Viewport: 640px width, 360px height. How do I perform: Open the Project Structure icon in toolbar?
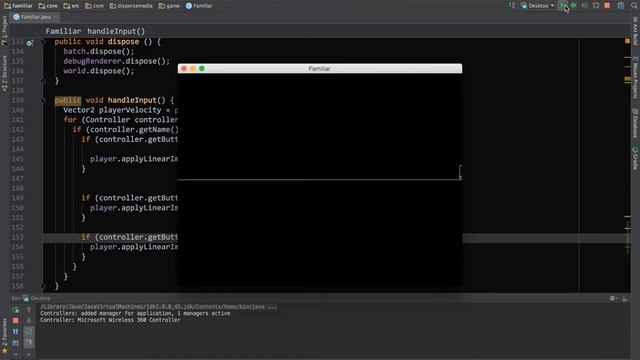[621, 6]
